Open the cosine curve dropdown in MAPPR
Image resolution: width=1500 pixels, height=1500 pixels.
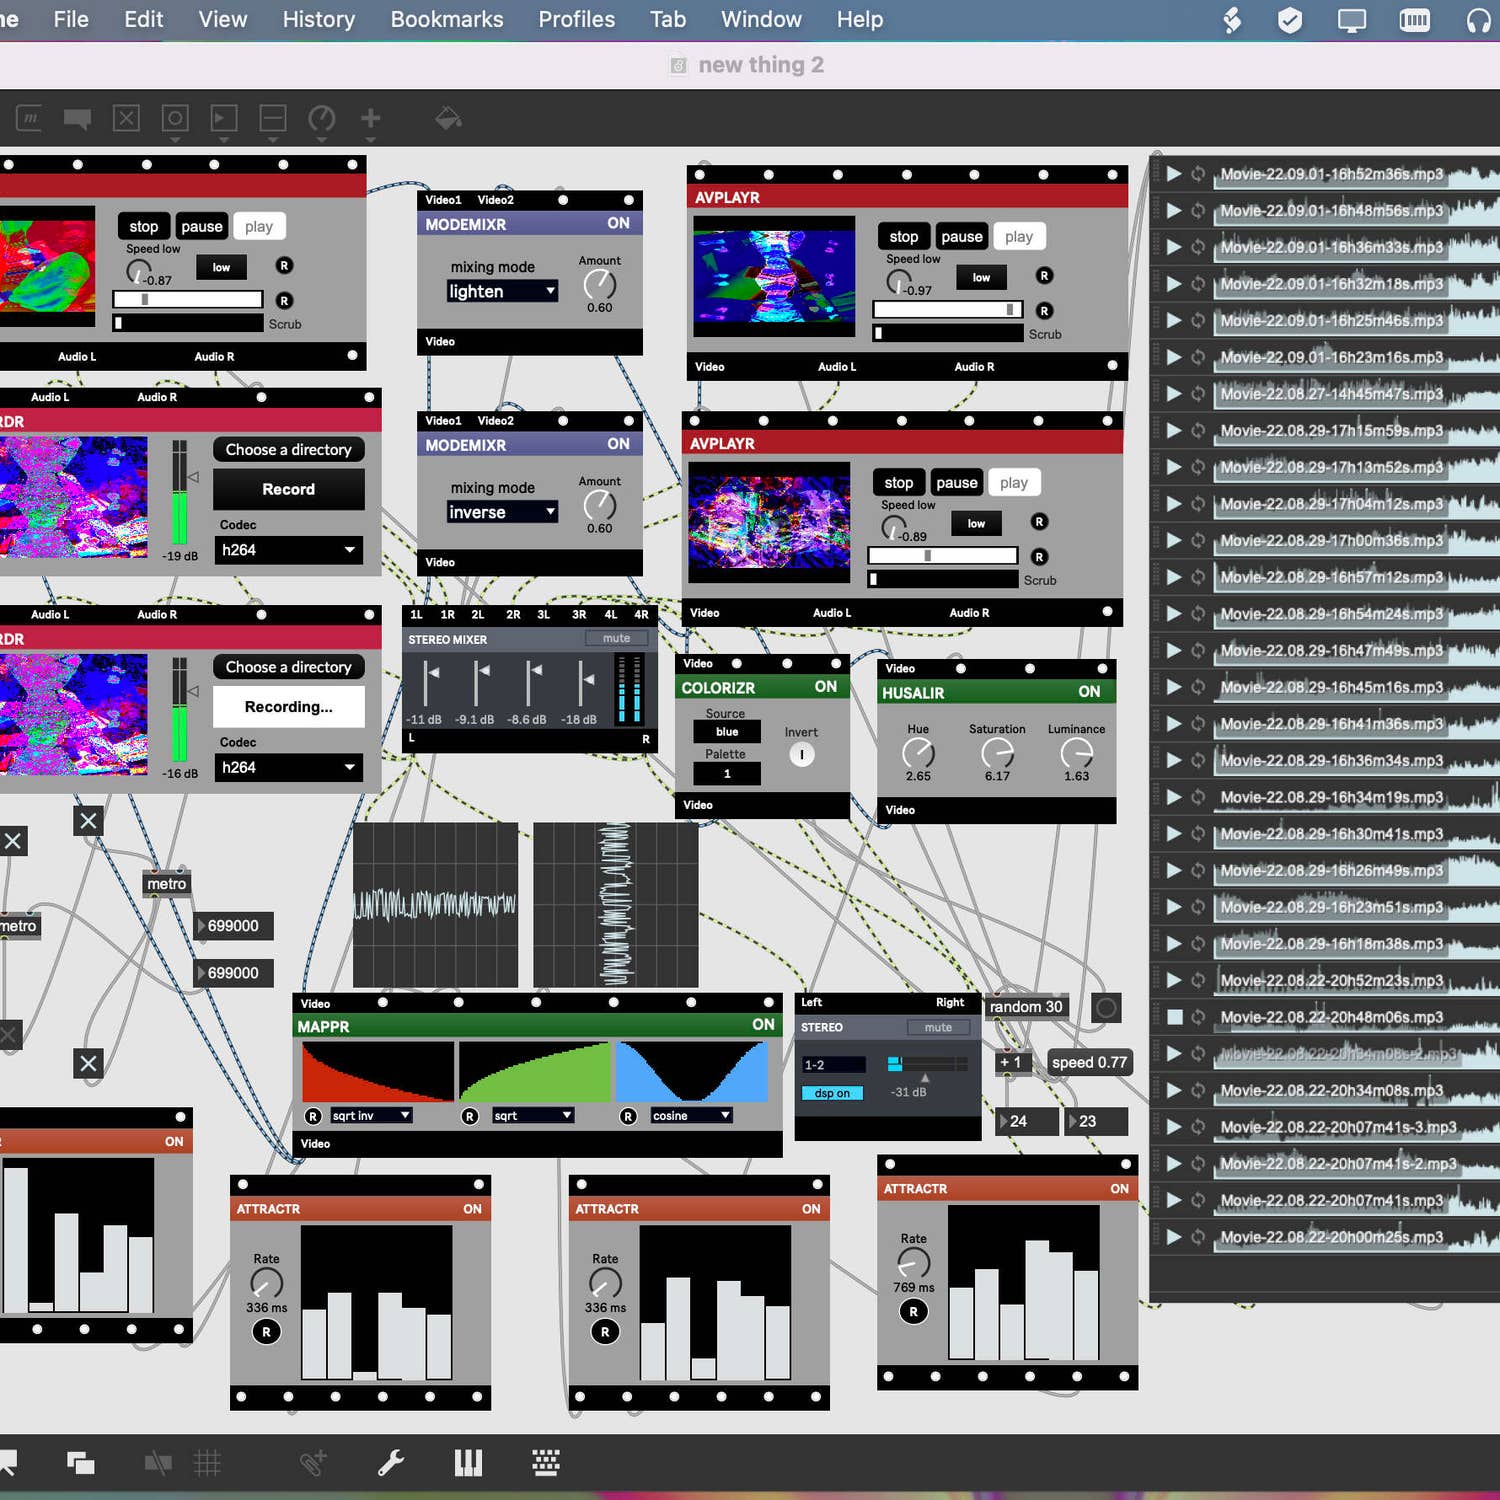(690, 1116)
